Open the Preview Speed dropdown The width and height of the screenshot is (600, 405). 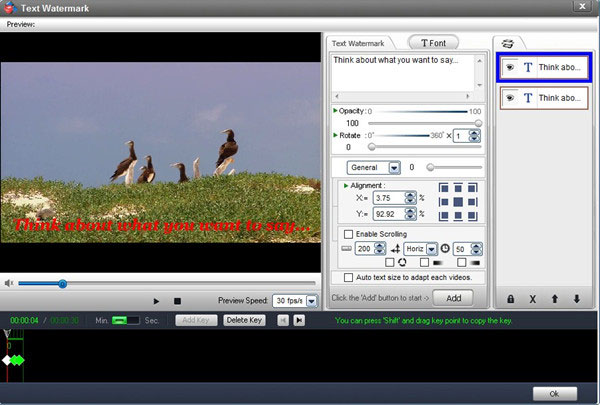312,301
